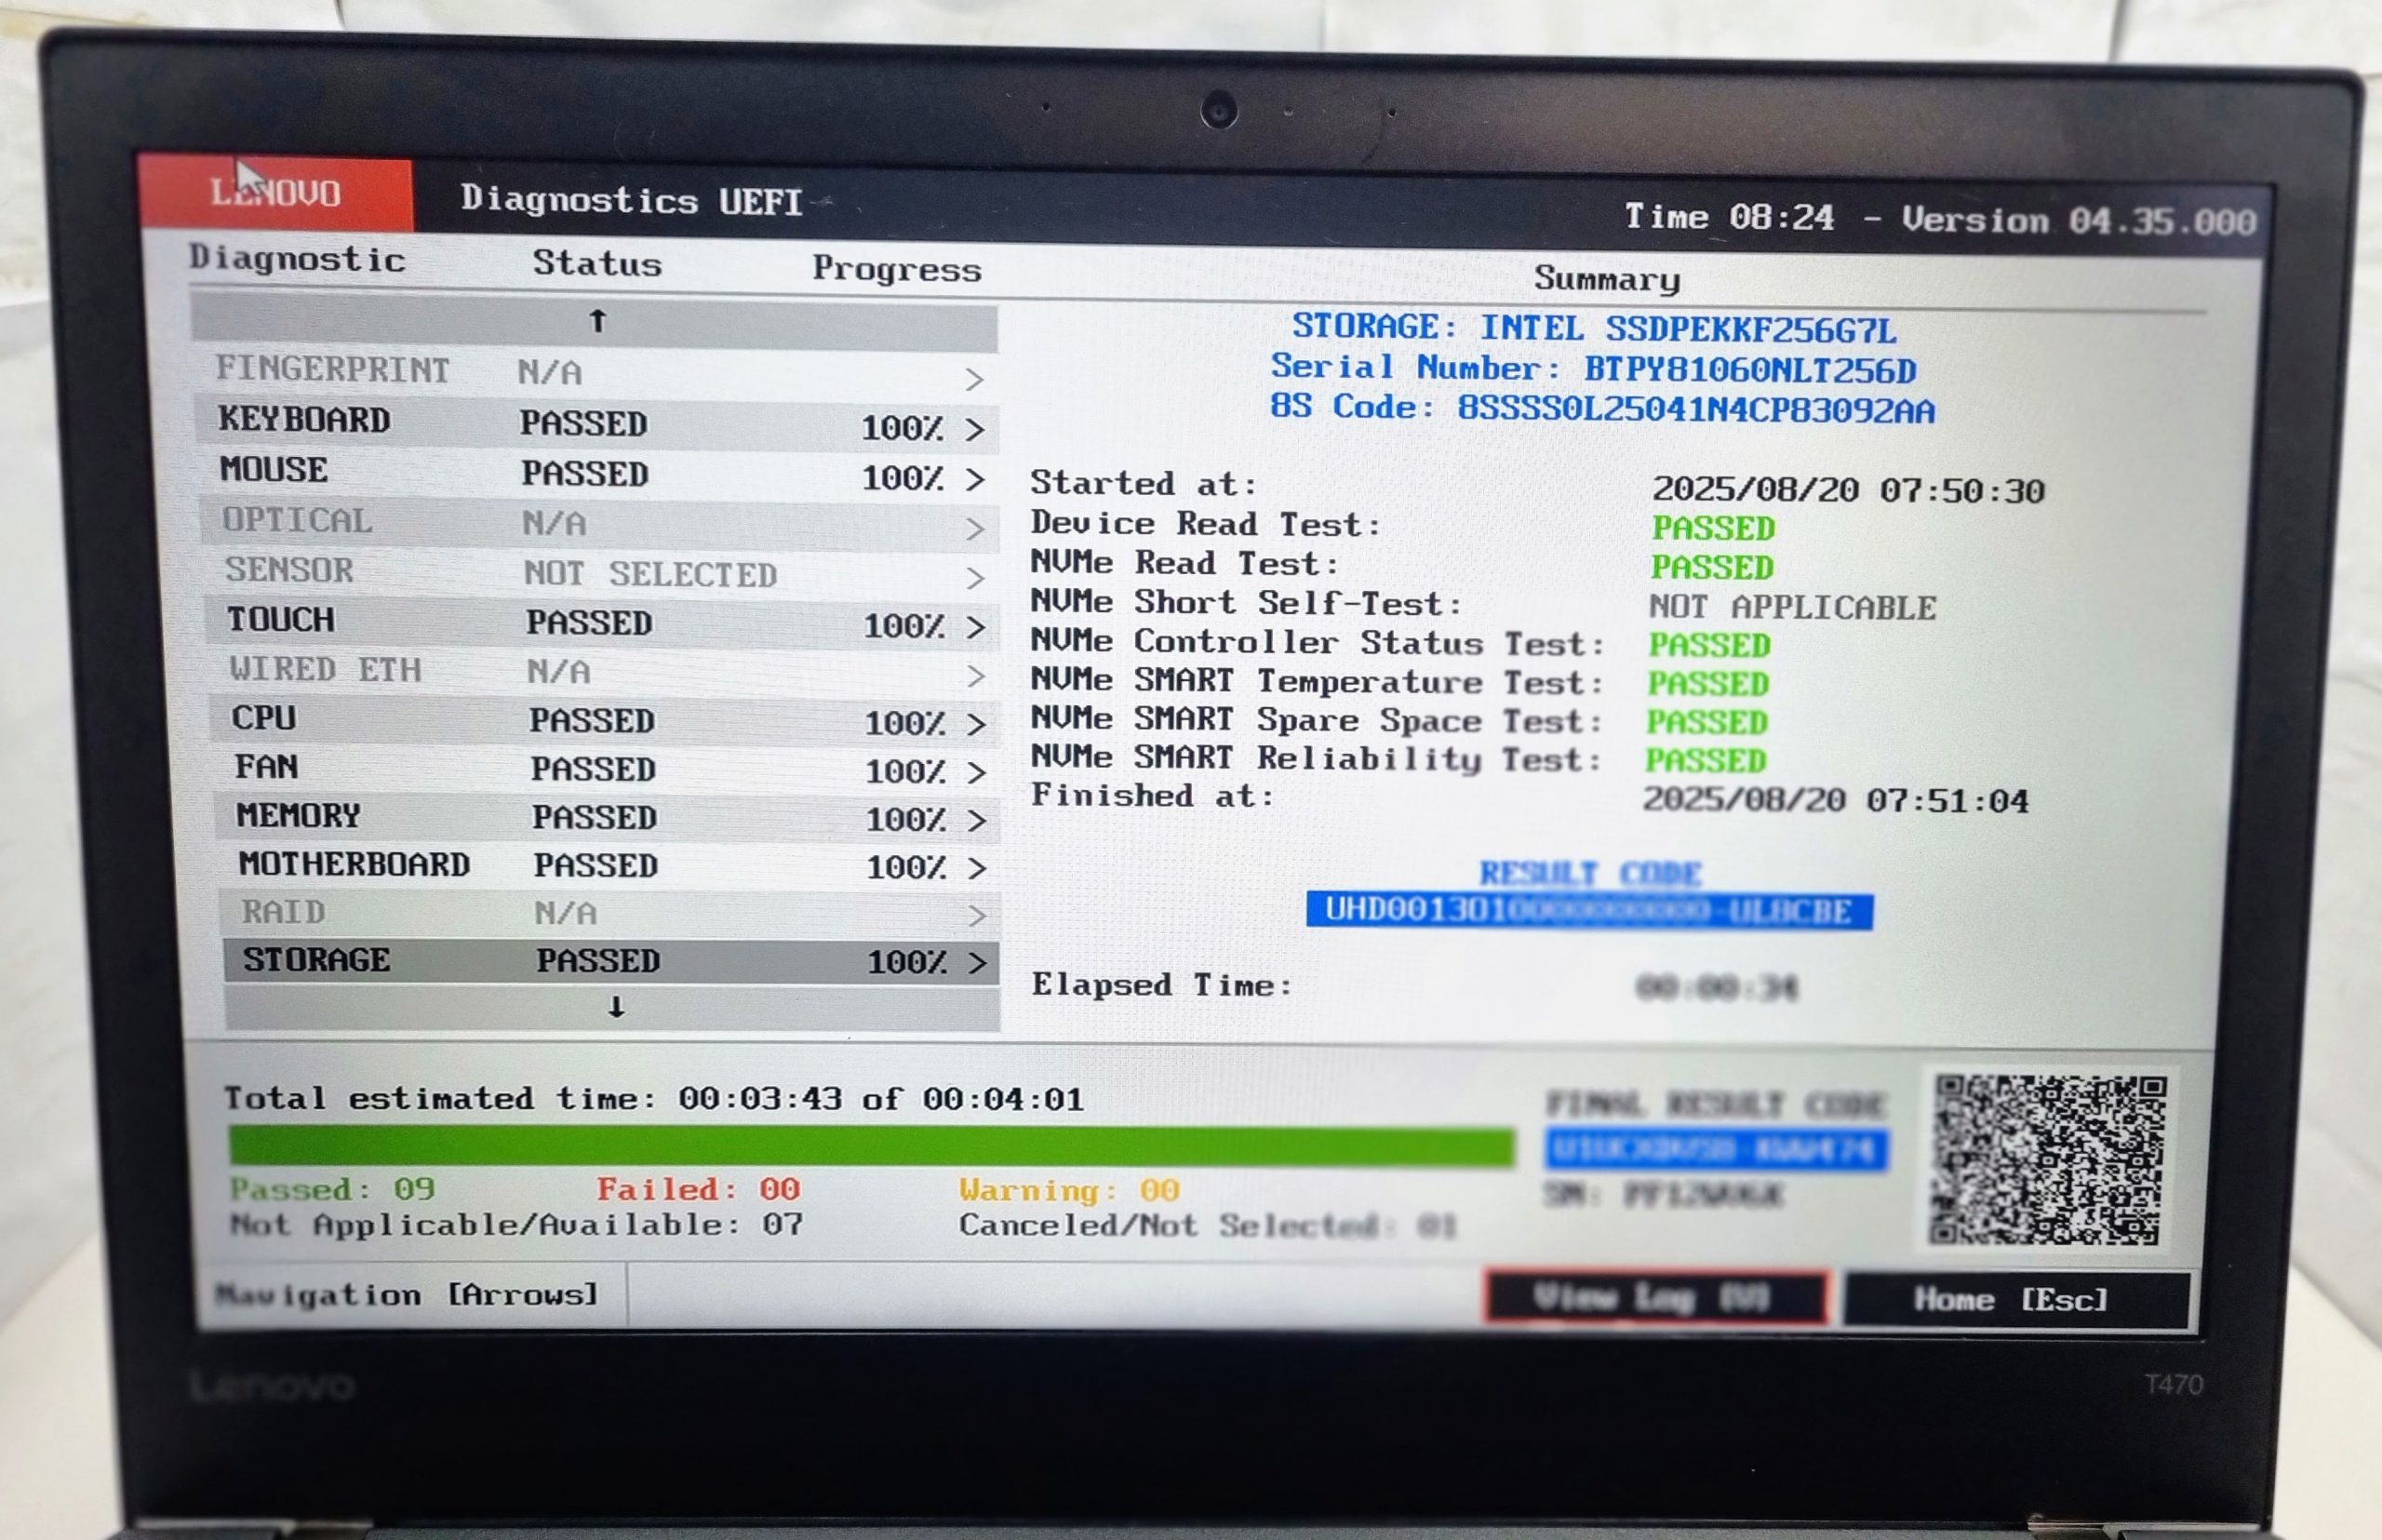The image size is (2382, 1540).
Task: Click the Diagnostic column header
Action: tap(297, 259)
